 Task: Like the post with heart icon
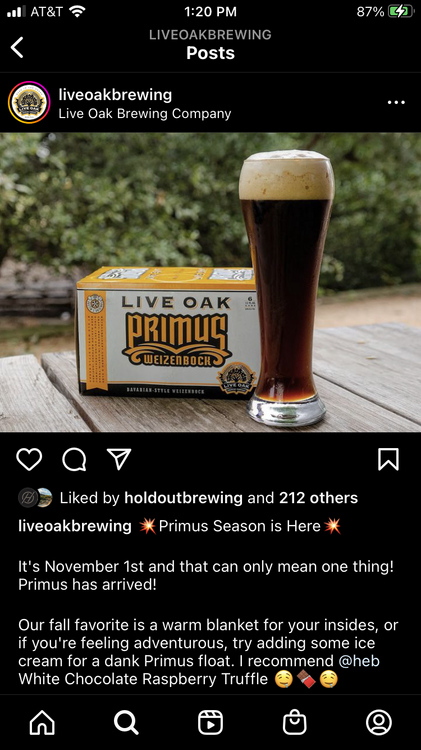pyautogui.click(x=29, y=460)
